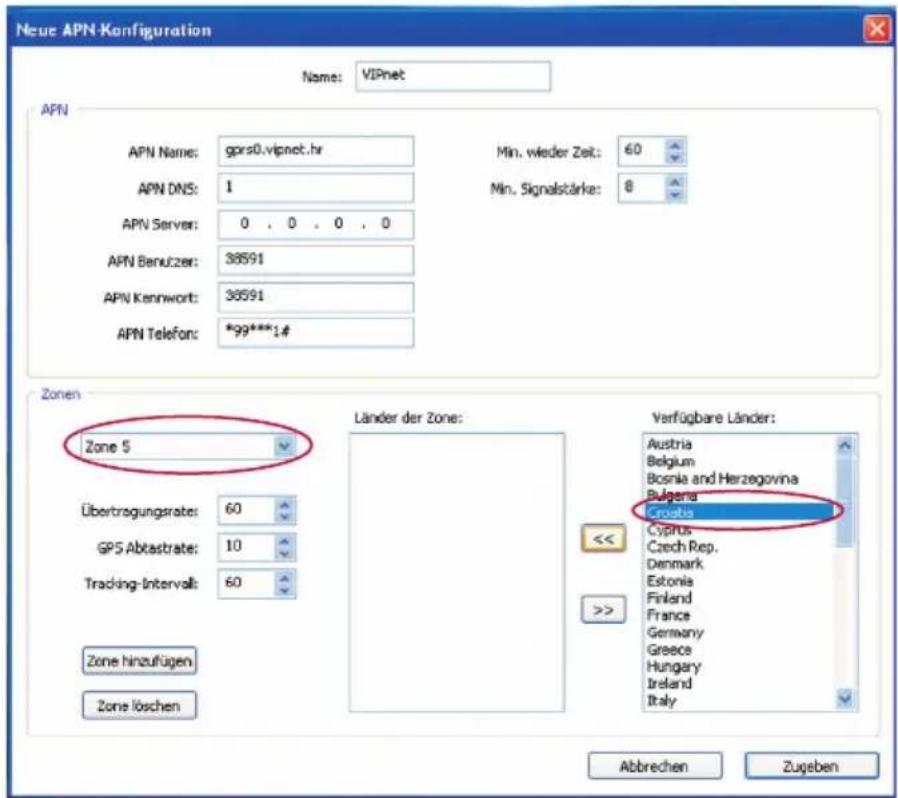Select France in available countries
898x798 pixels.
[x=668, y=615]
